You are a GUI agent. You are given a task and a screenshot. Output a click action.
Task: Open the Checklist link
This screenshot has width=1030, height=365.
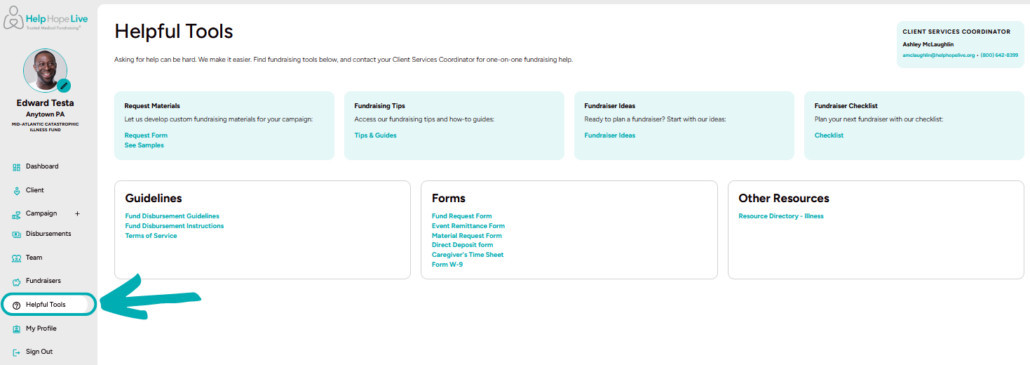click(829, 136)
